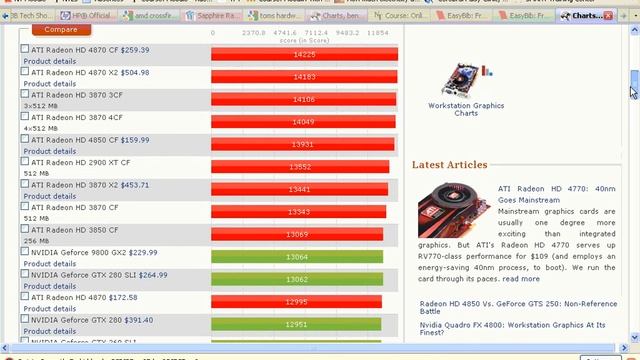This screenshot has width=640, height=360.
Task: Click the green bar showing 12951
Action: tap(296, 324)
